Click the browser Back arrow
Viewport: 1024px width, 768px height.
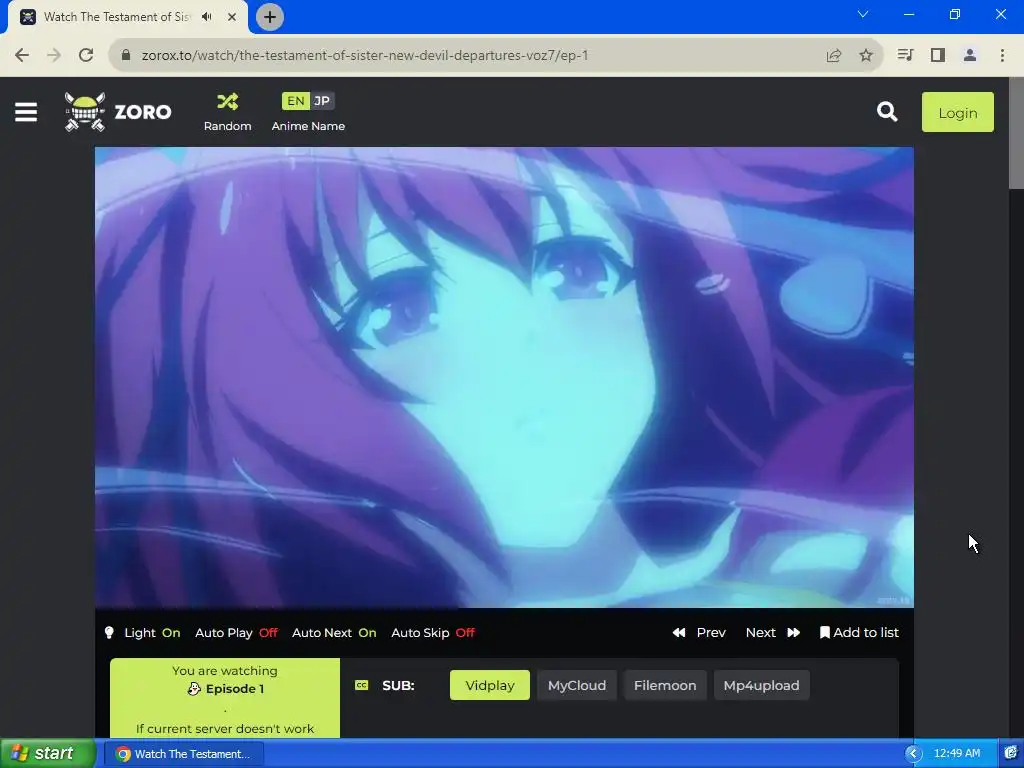coord(22,56)
